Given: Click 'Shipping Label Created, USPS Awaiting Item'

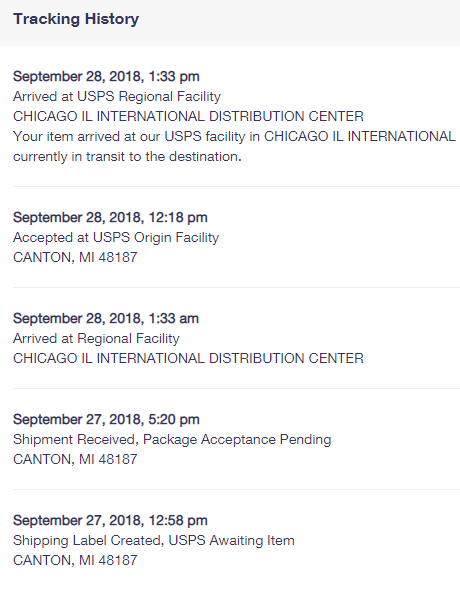Looking at the screenshot, I should (154, 540).
